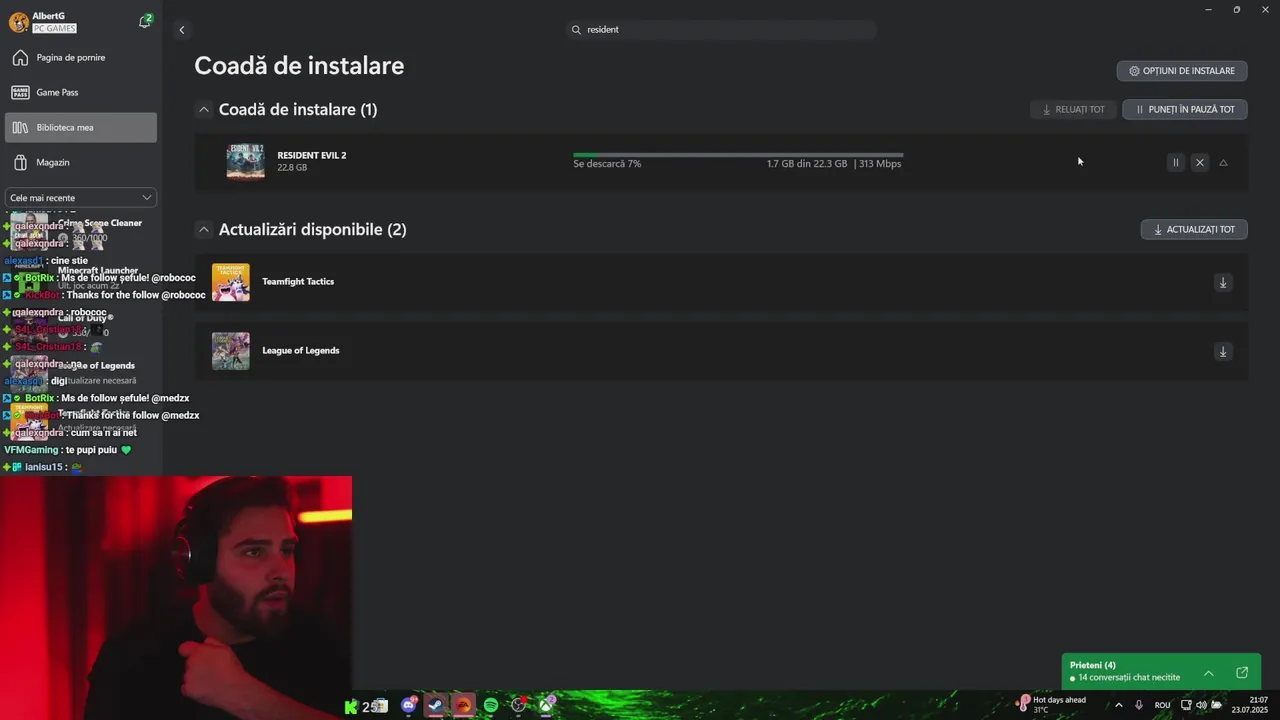This screenshot has height=720, width=1280.
Task: Open Discord from the taskbar
Action: point(408,706)
